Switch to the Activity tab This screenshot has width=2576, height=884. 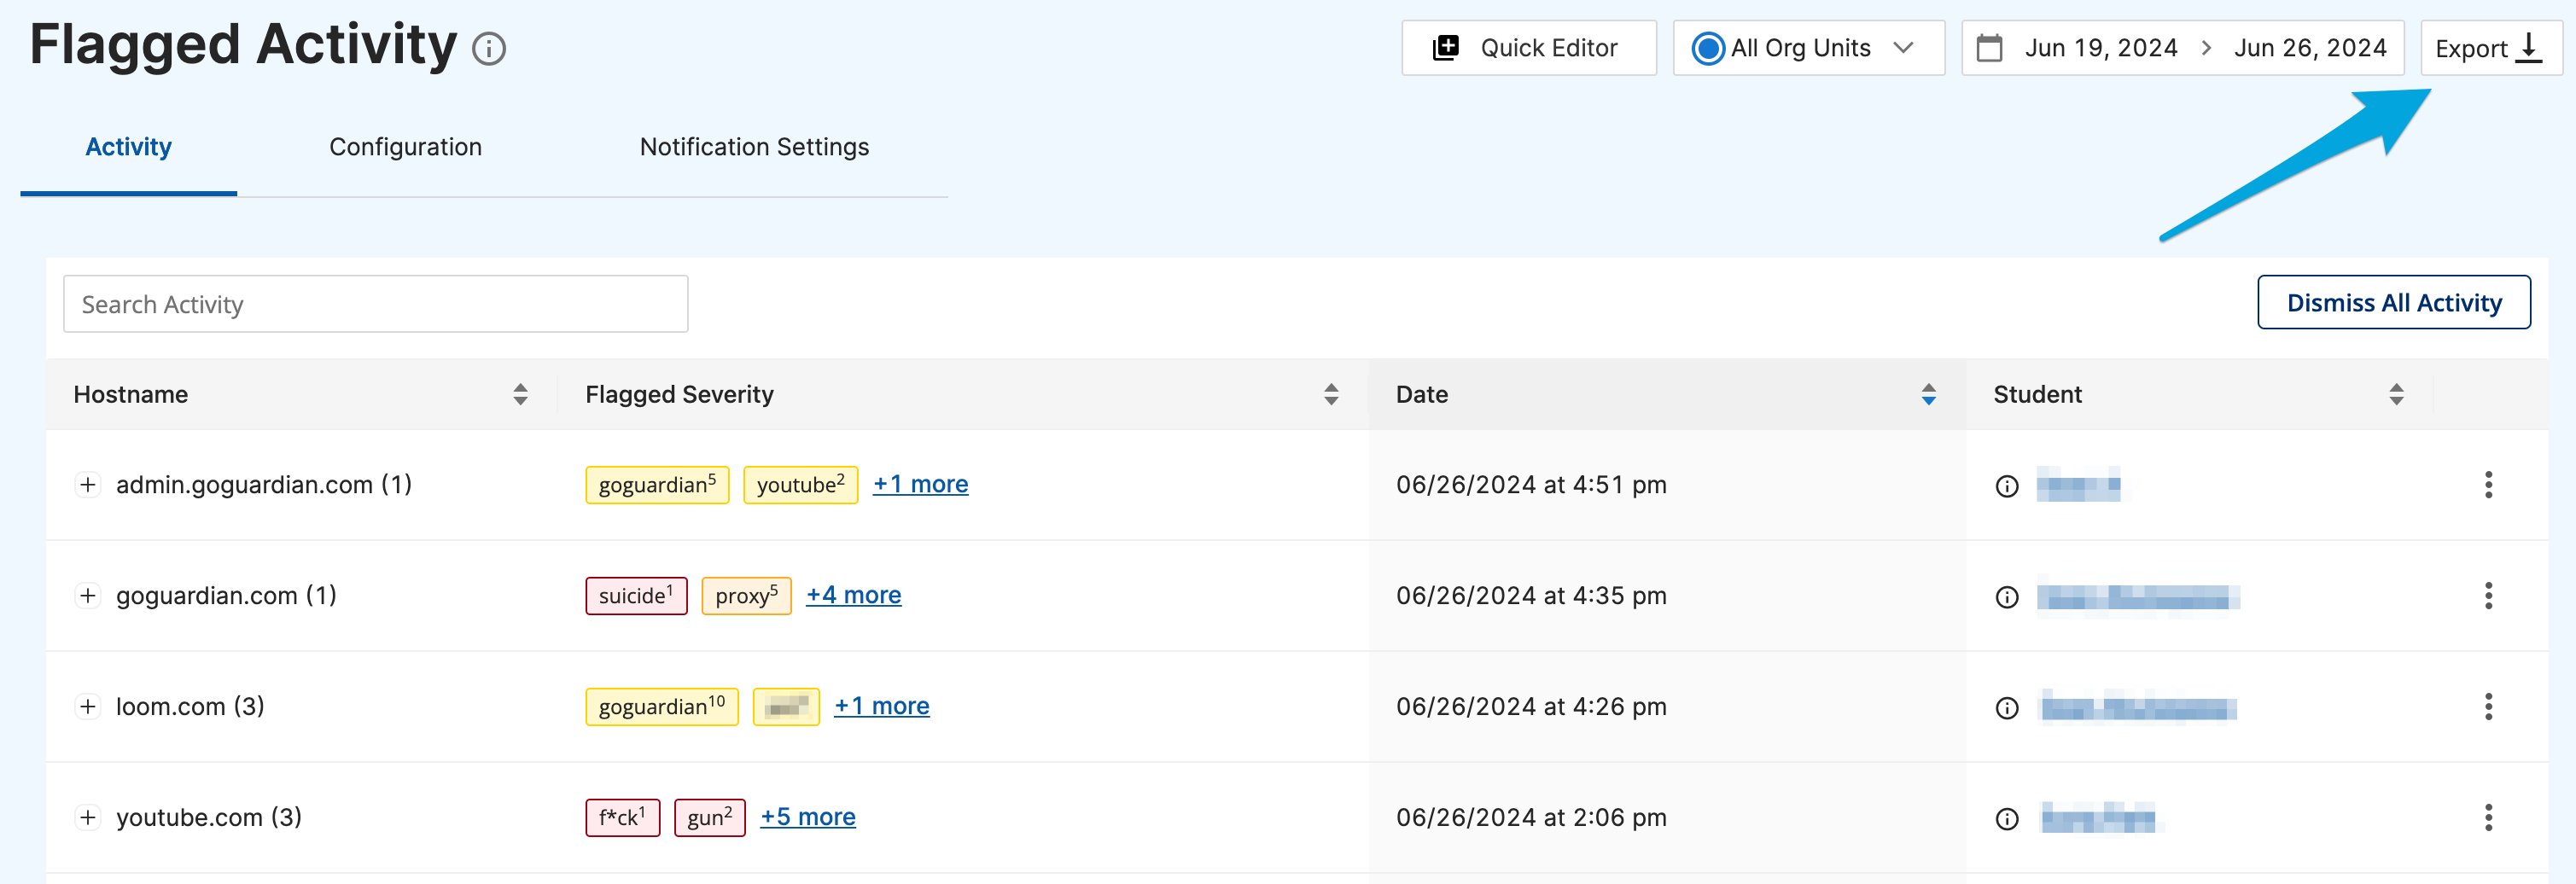coord(128,147)
